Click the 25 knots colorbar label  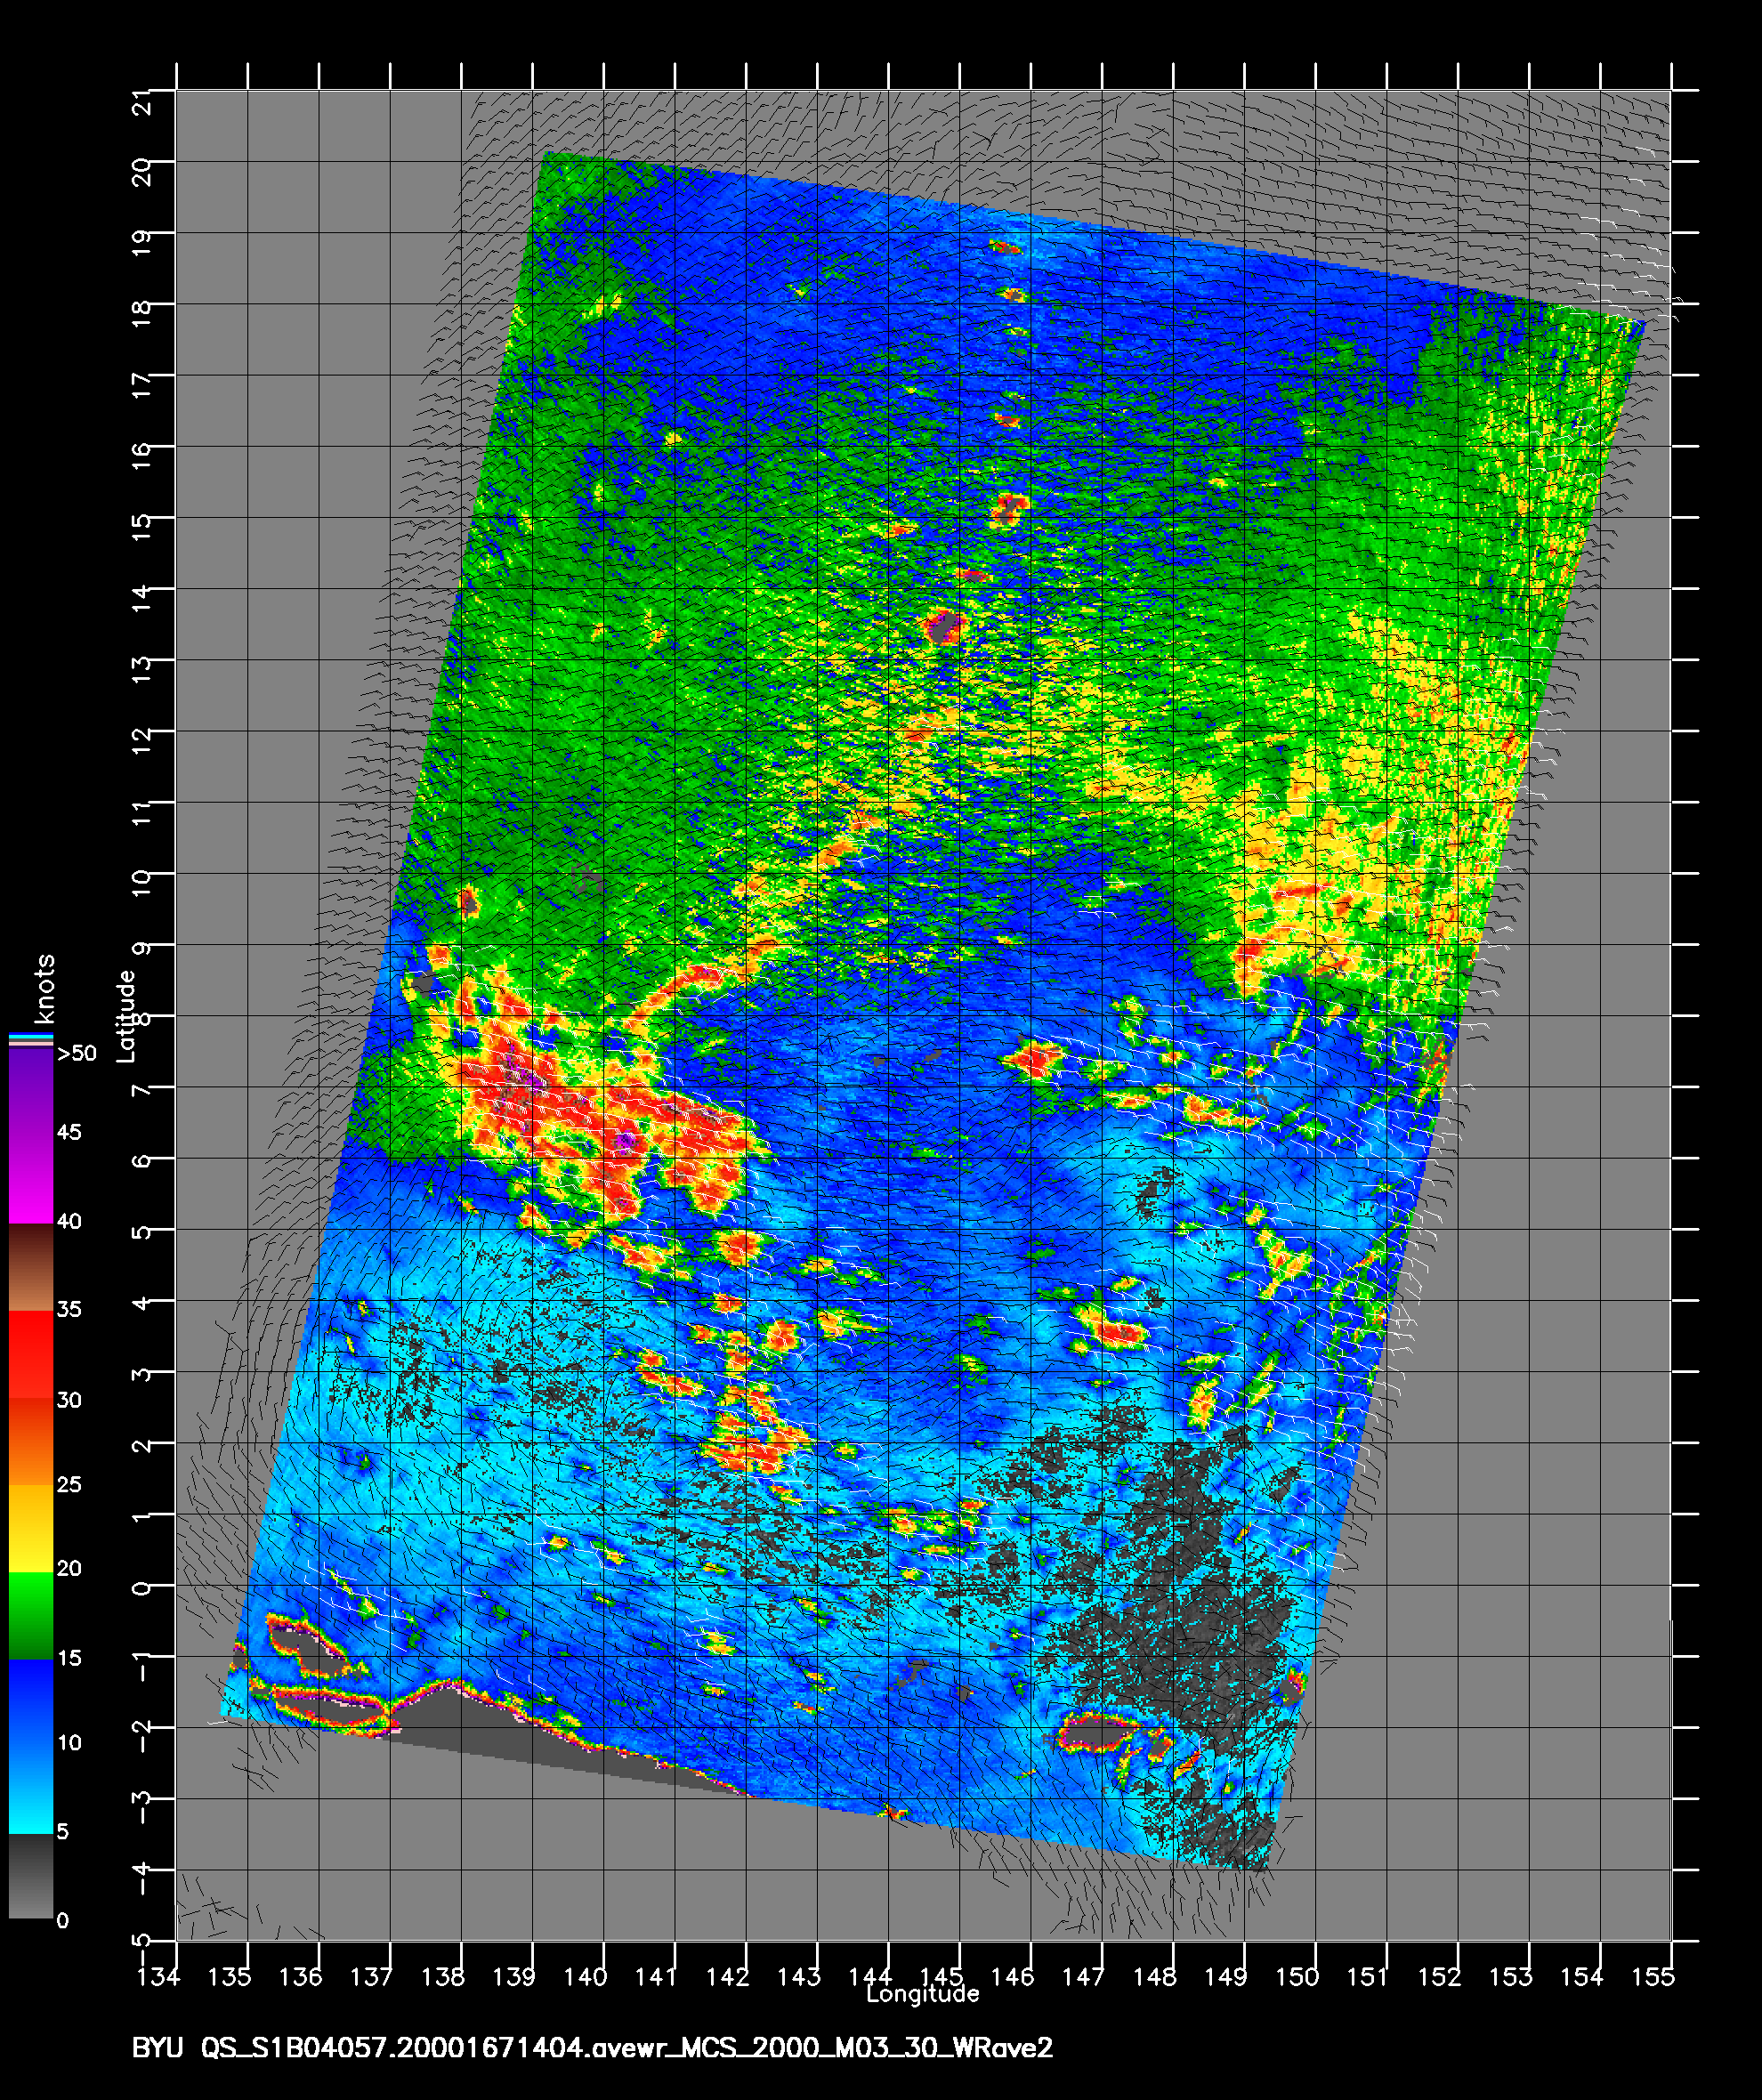pyautogui.click(x=69, y=1484)
